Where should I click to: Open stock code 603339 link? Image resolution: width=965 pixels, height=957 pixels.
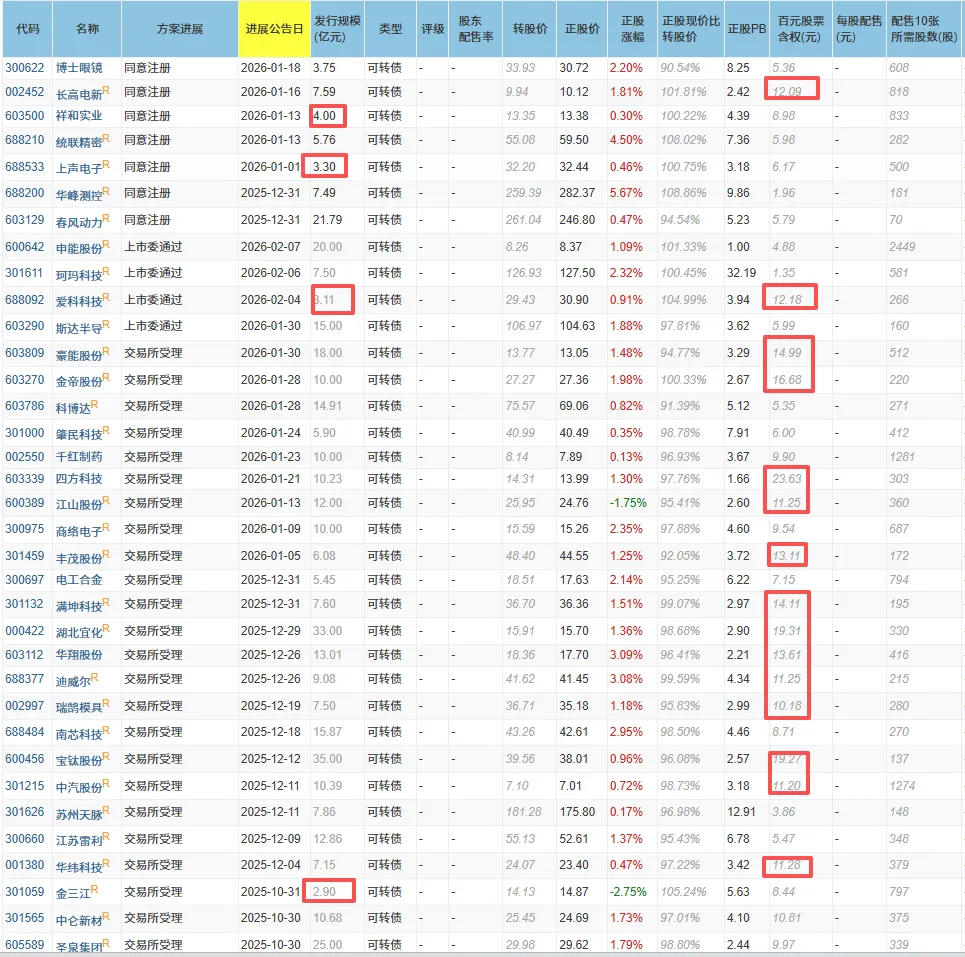tap(25, 479)
